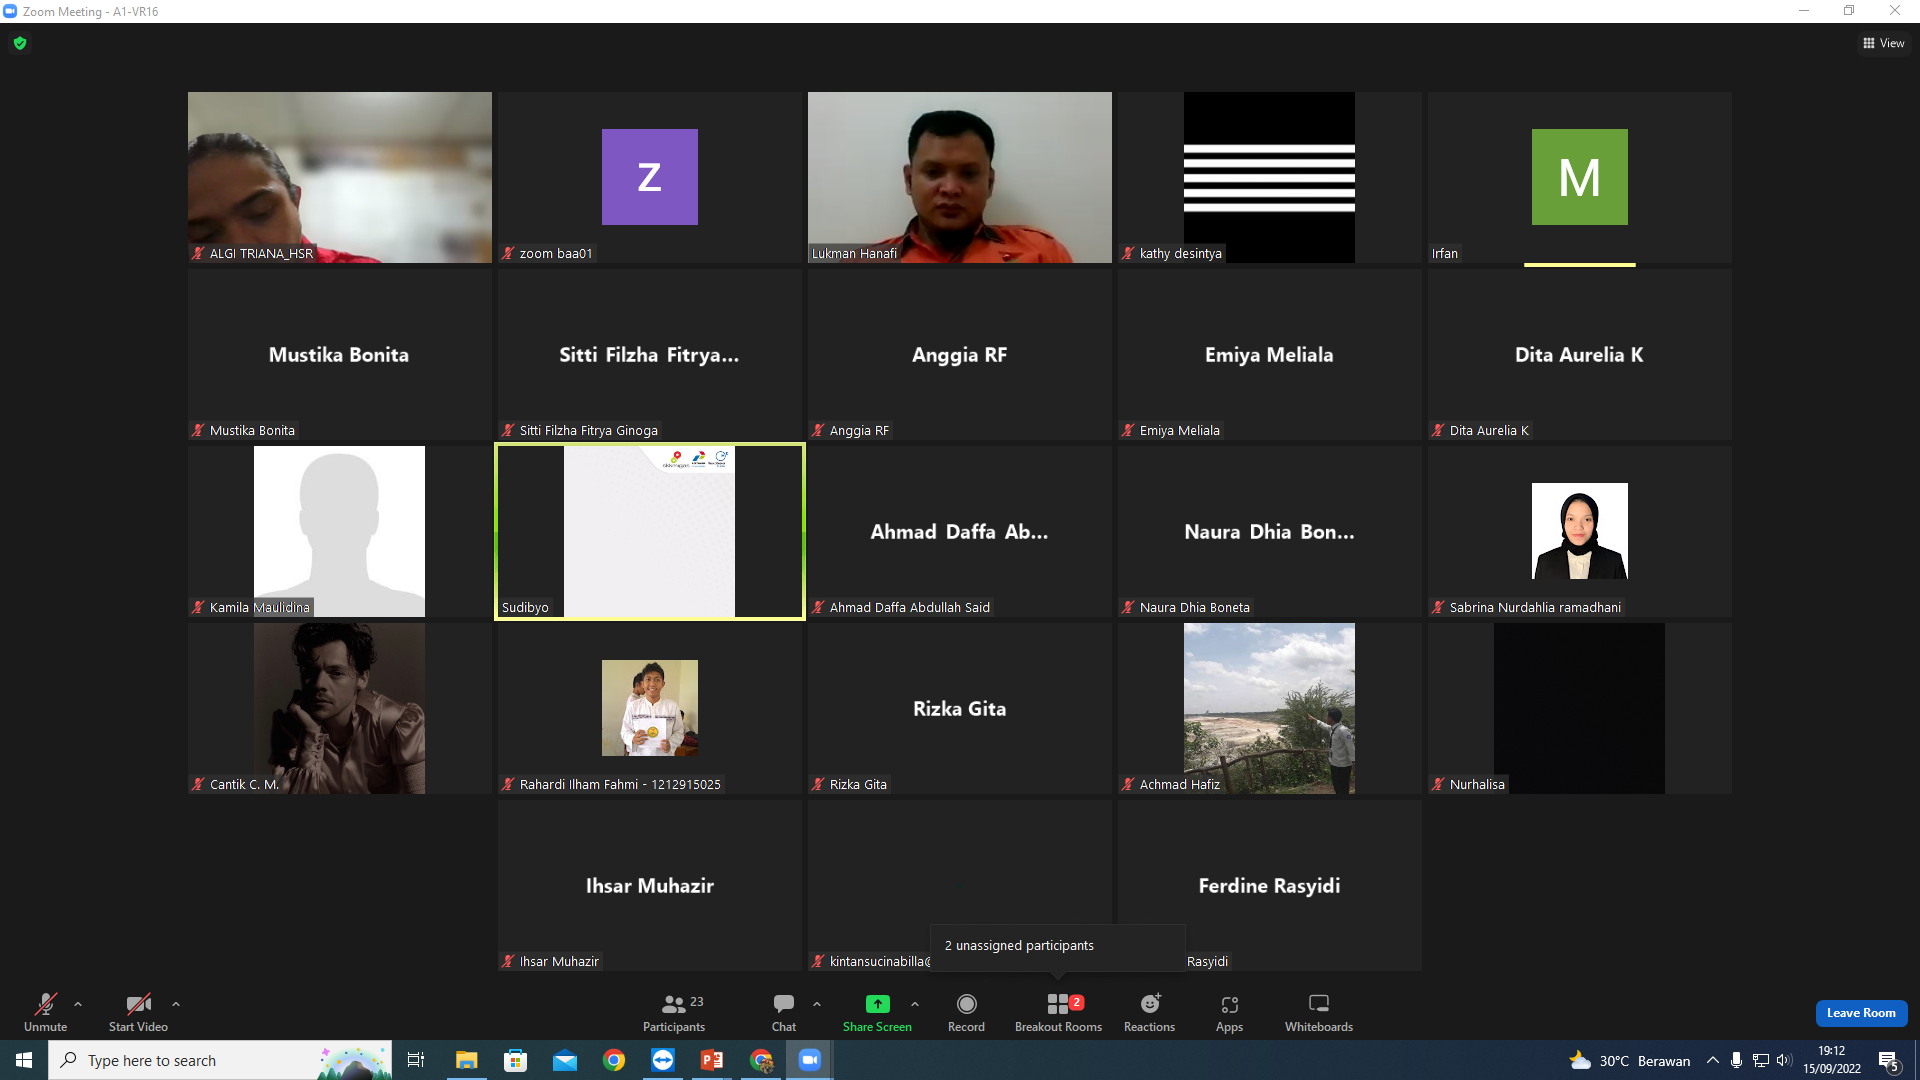The height and width of the screenshot is (1080, 1920).
Task: Select Kamila Maulidina's silhouette tile
Action: 339,532
